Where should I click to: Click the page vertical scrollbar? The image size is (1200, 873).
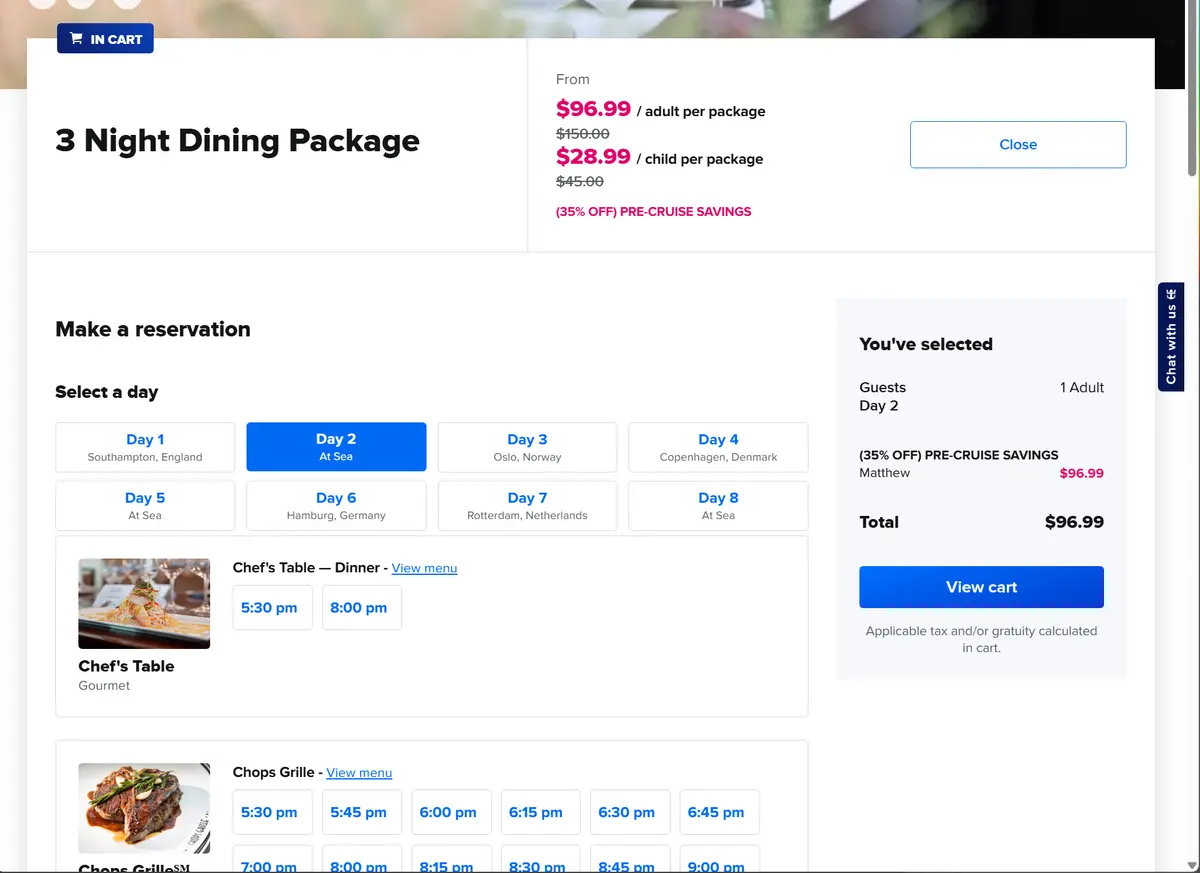click(x=1192, y=90)
